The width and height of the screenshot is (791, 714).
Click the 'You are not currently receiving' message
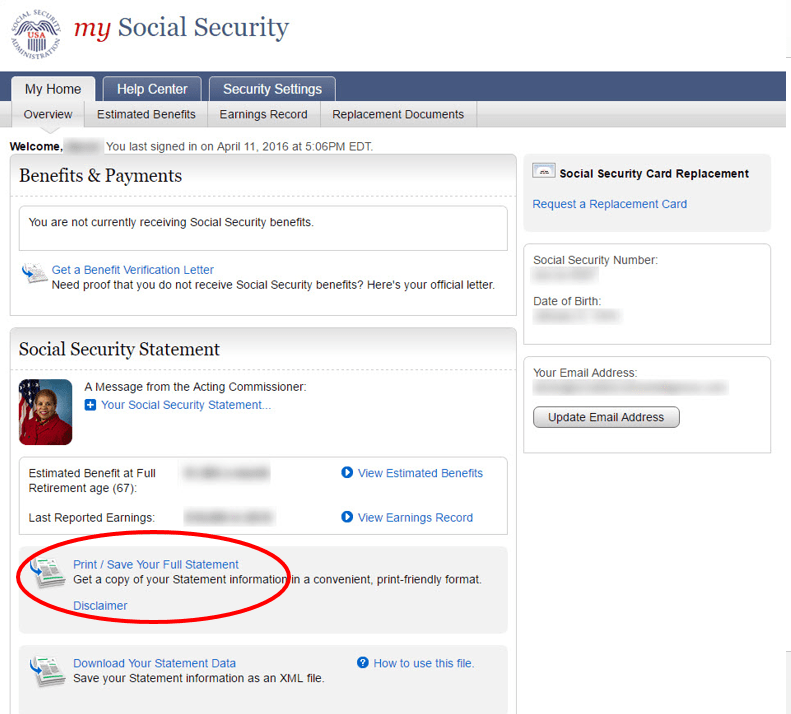[x=171, y=223]
